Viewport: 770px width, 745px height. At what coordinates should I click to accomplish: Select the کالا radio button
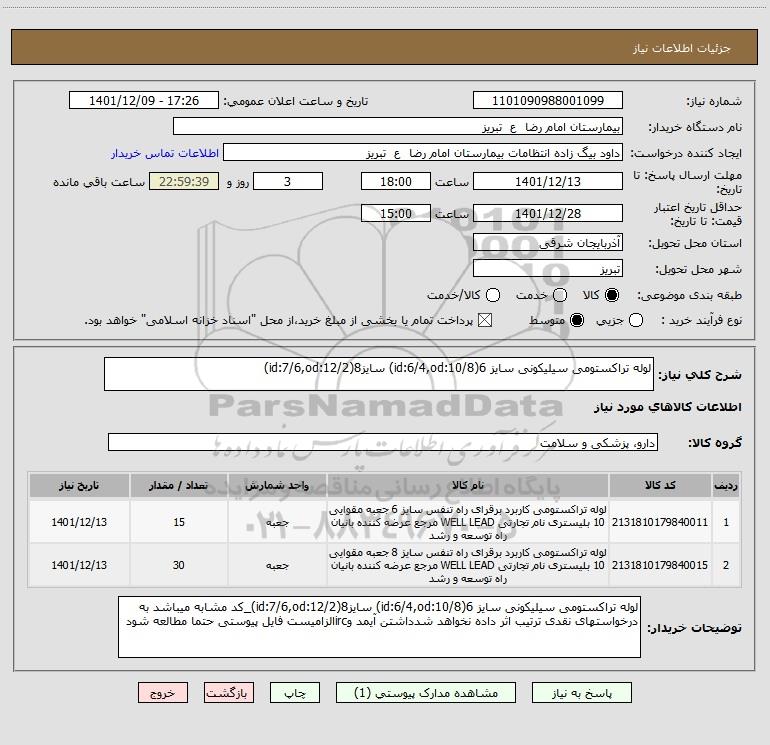point(612,295)
